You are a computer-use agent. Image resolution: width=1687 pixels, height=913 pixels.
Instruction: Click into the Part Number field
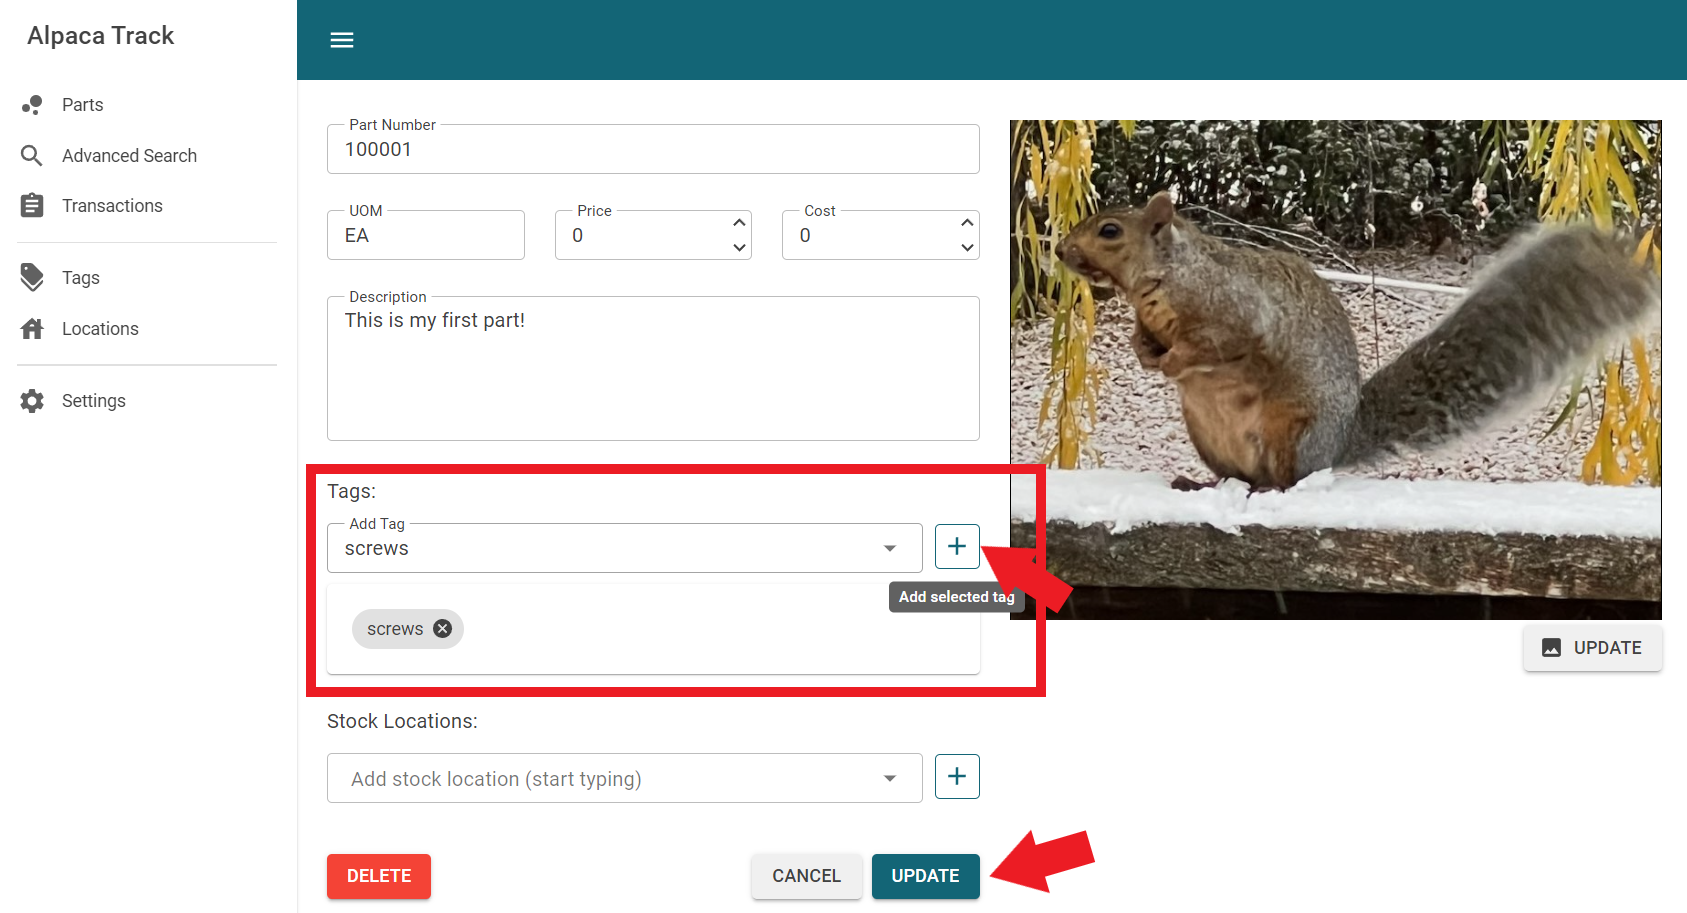coord(652,150)
